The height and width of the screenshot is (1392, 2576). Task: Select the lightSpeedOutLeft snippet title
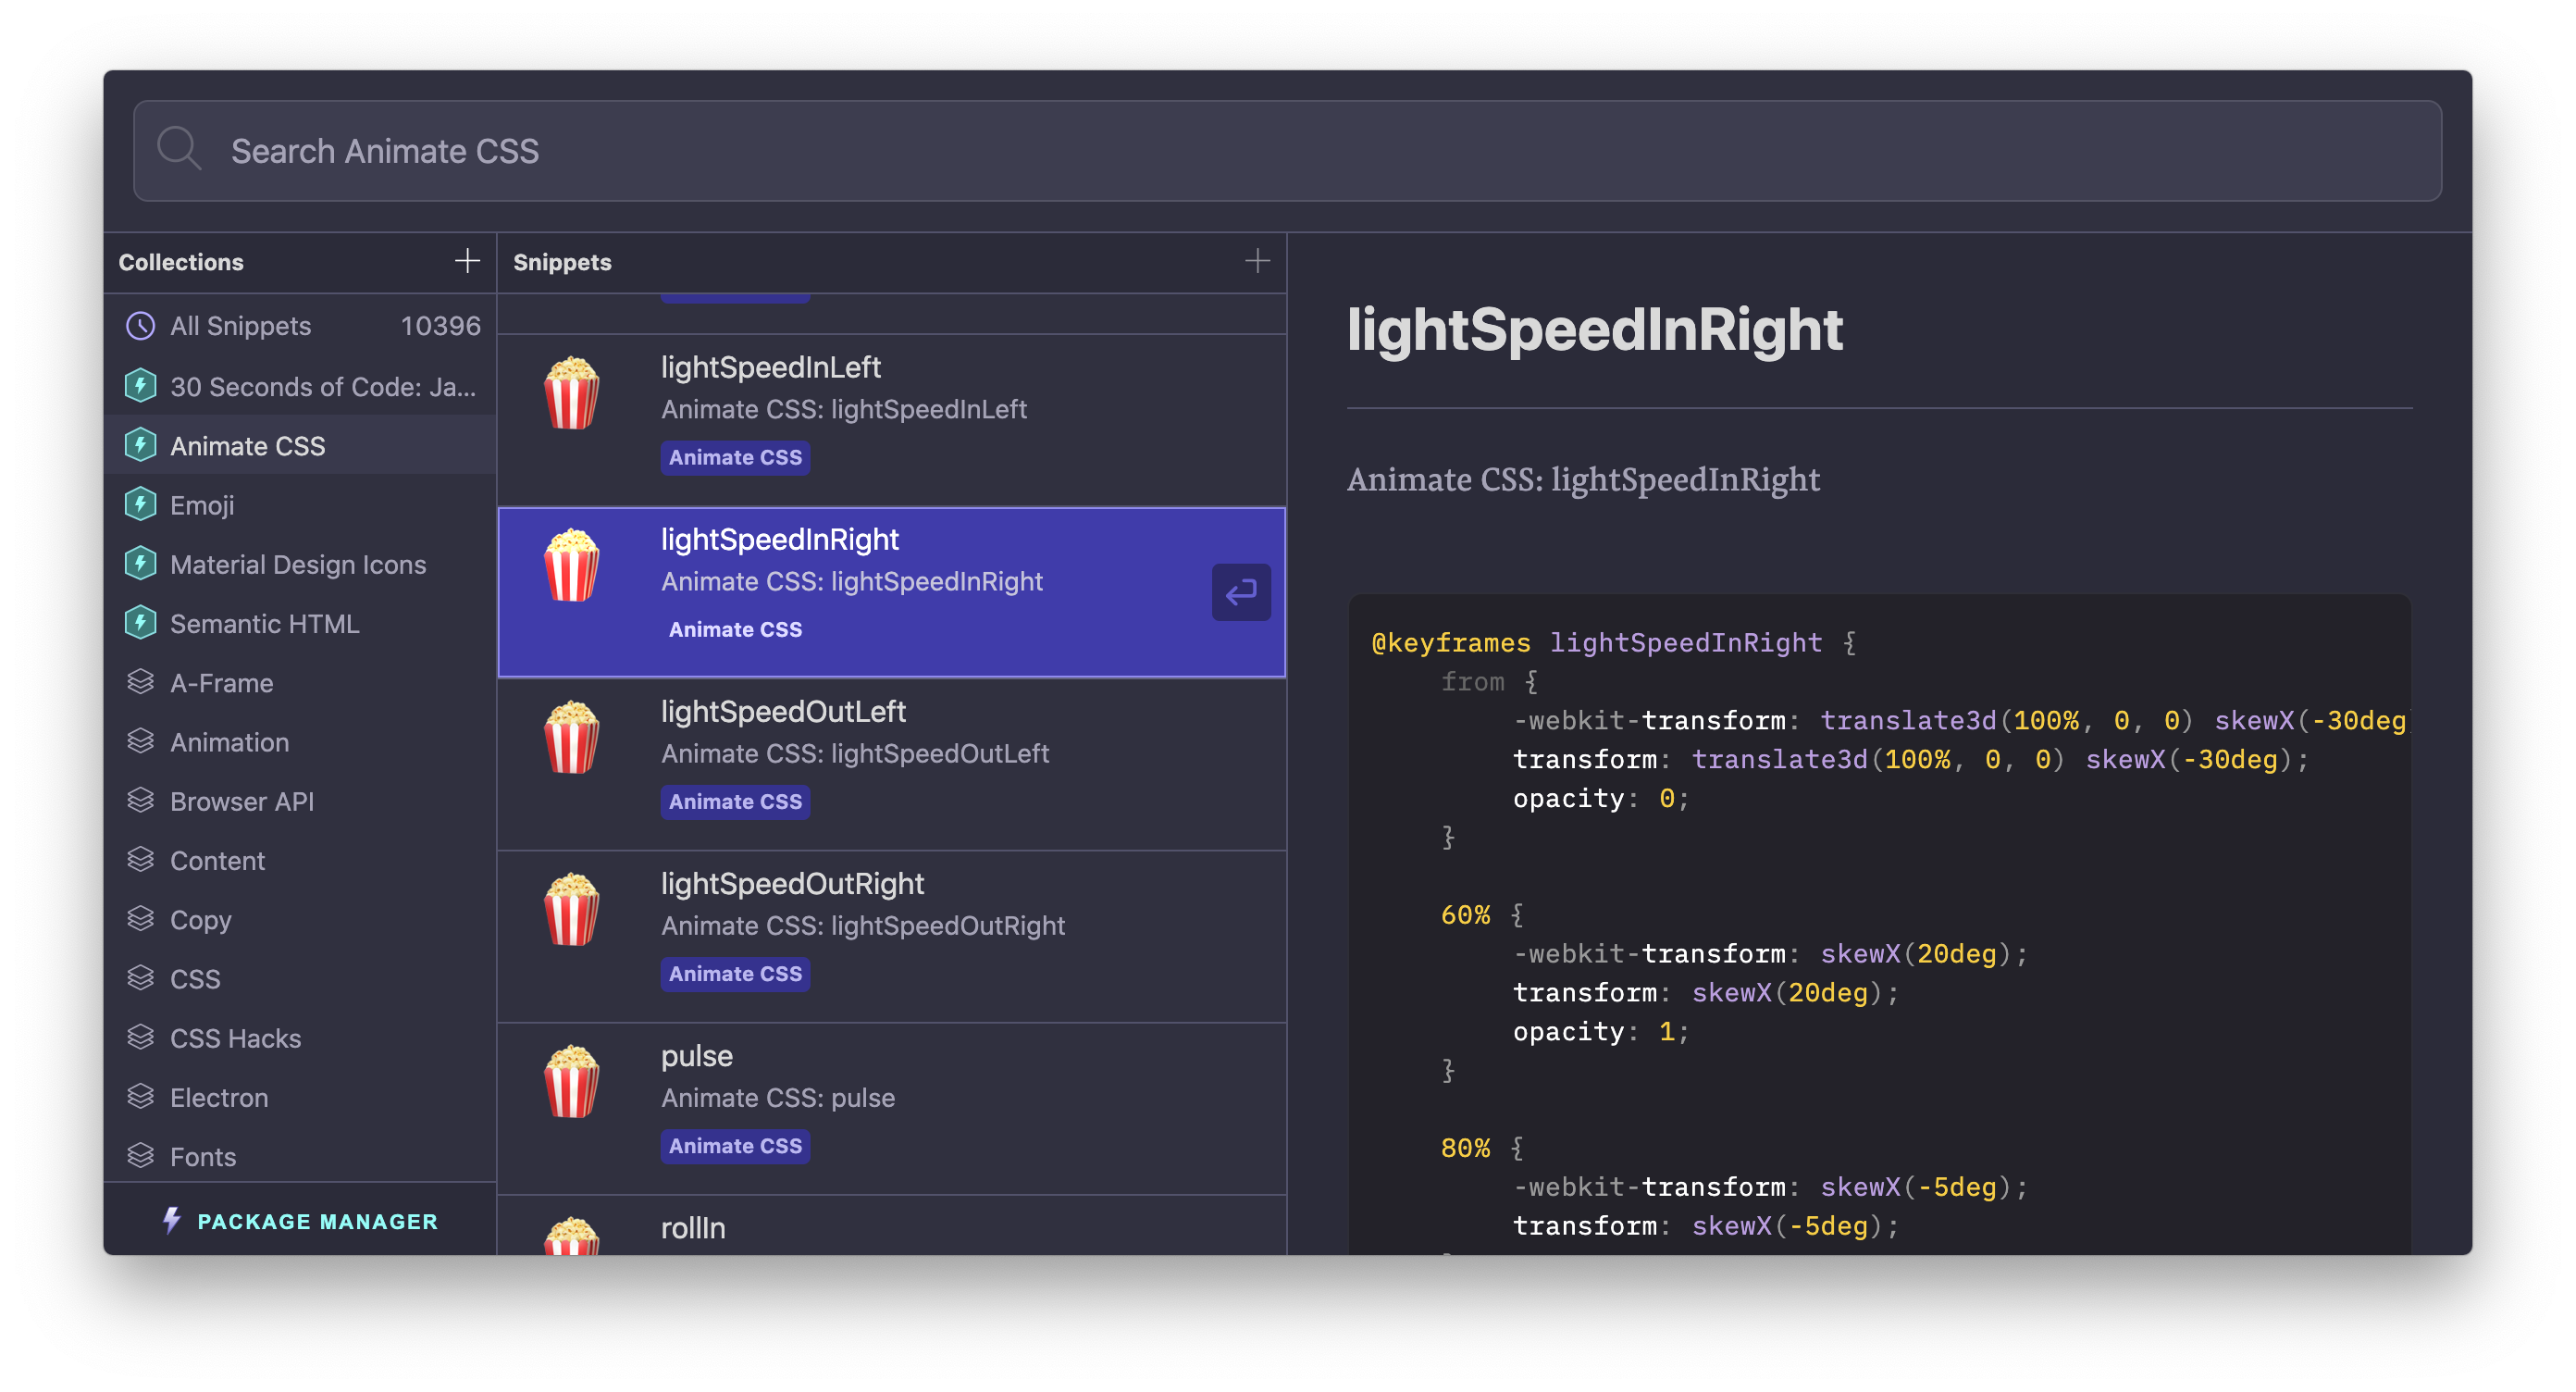tap(783, 711)
